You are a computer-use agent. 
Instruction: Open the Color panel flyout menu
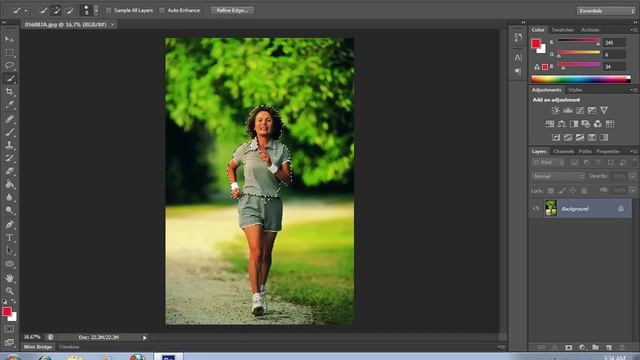[633, 30]
